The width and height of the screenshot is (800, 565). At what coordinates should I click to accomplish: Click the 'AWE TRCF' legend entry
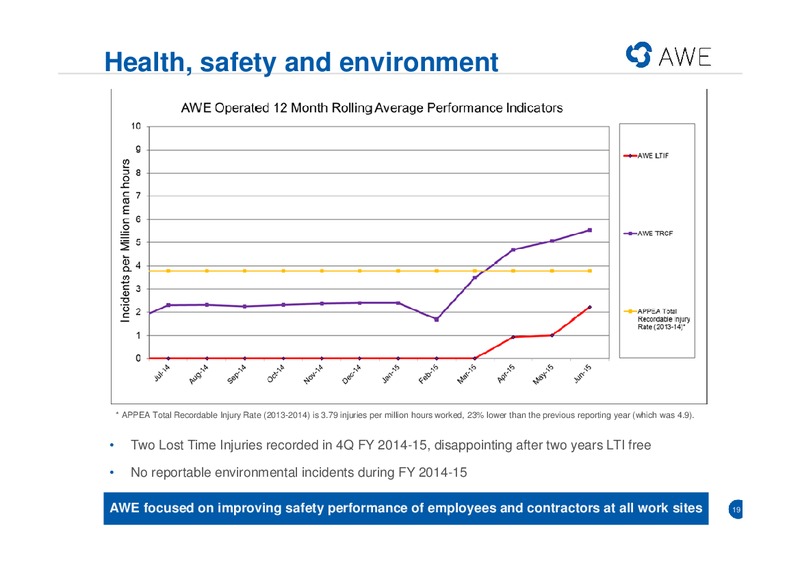click(x=648, y=233)
